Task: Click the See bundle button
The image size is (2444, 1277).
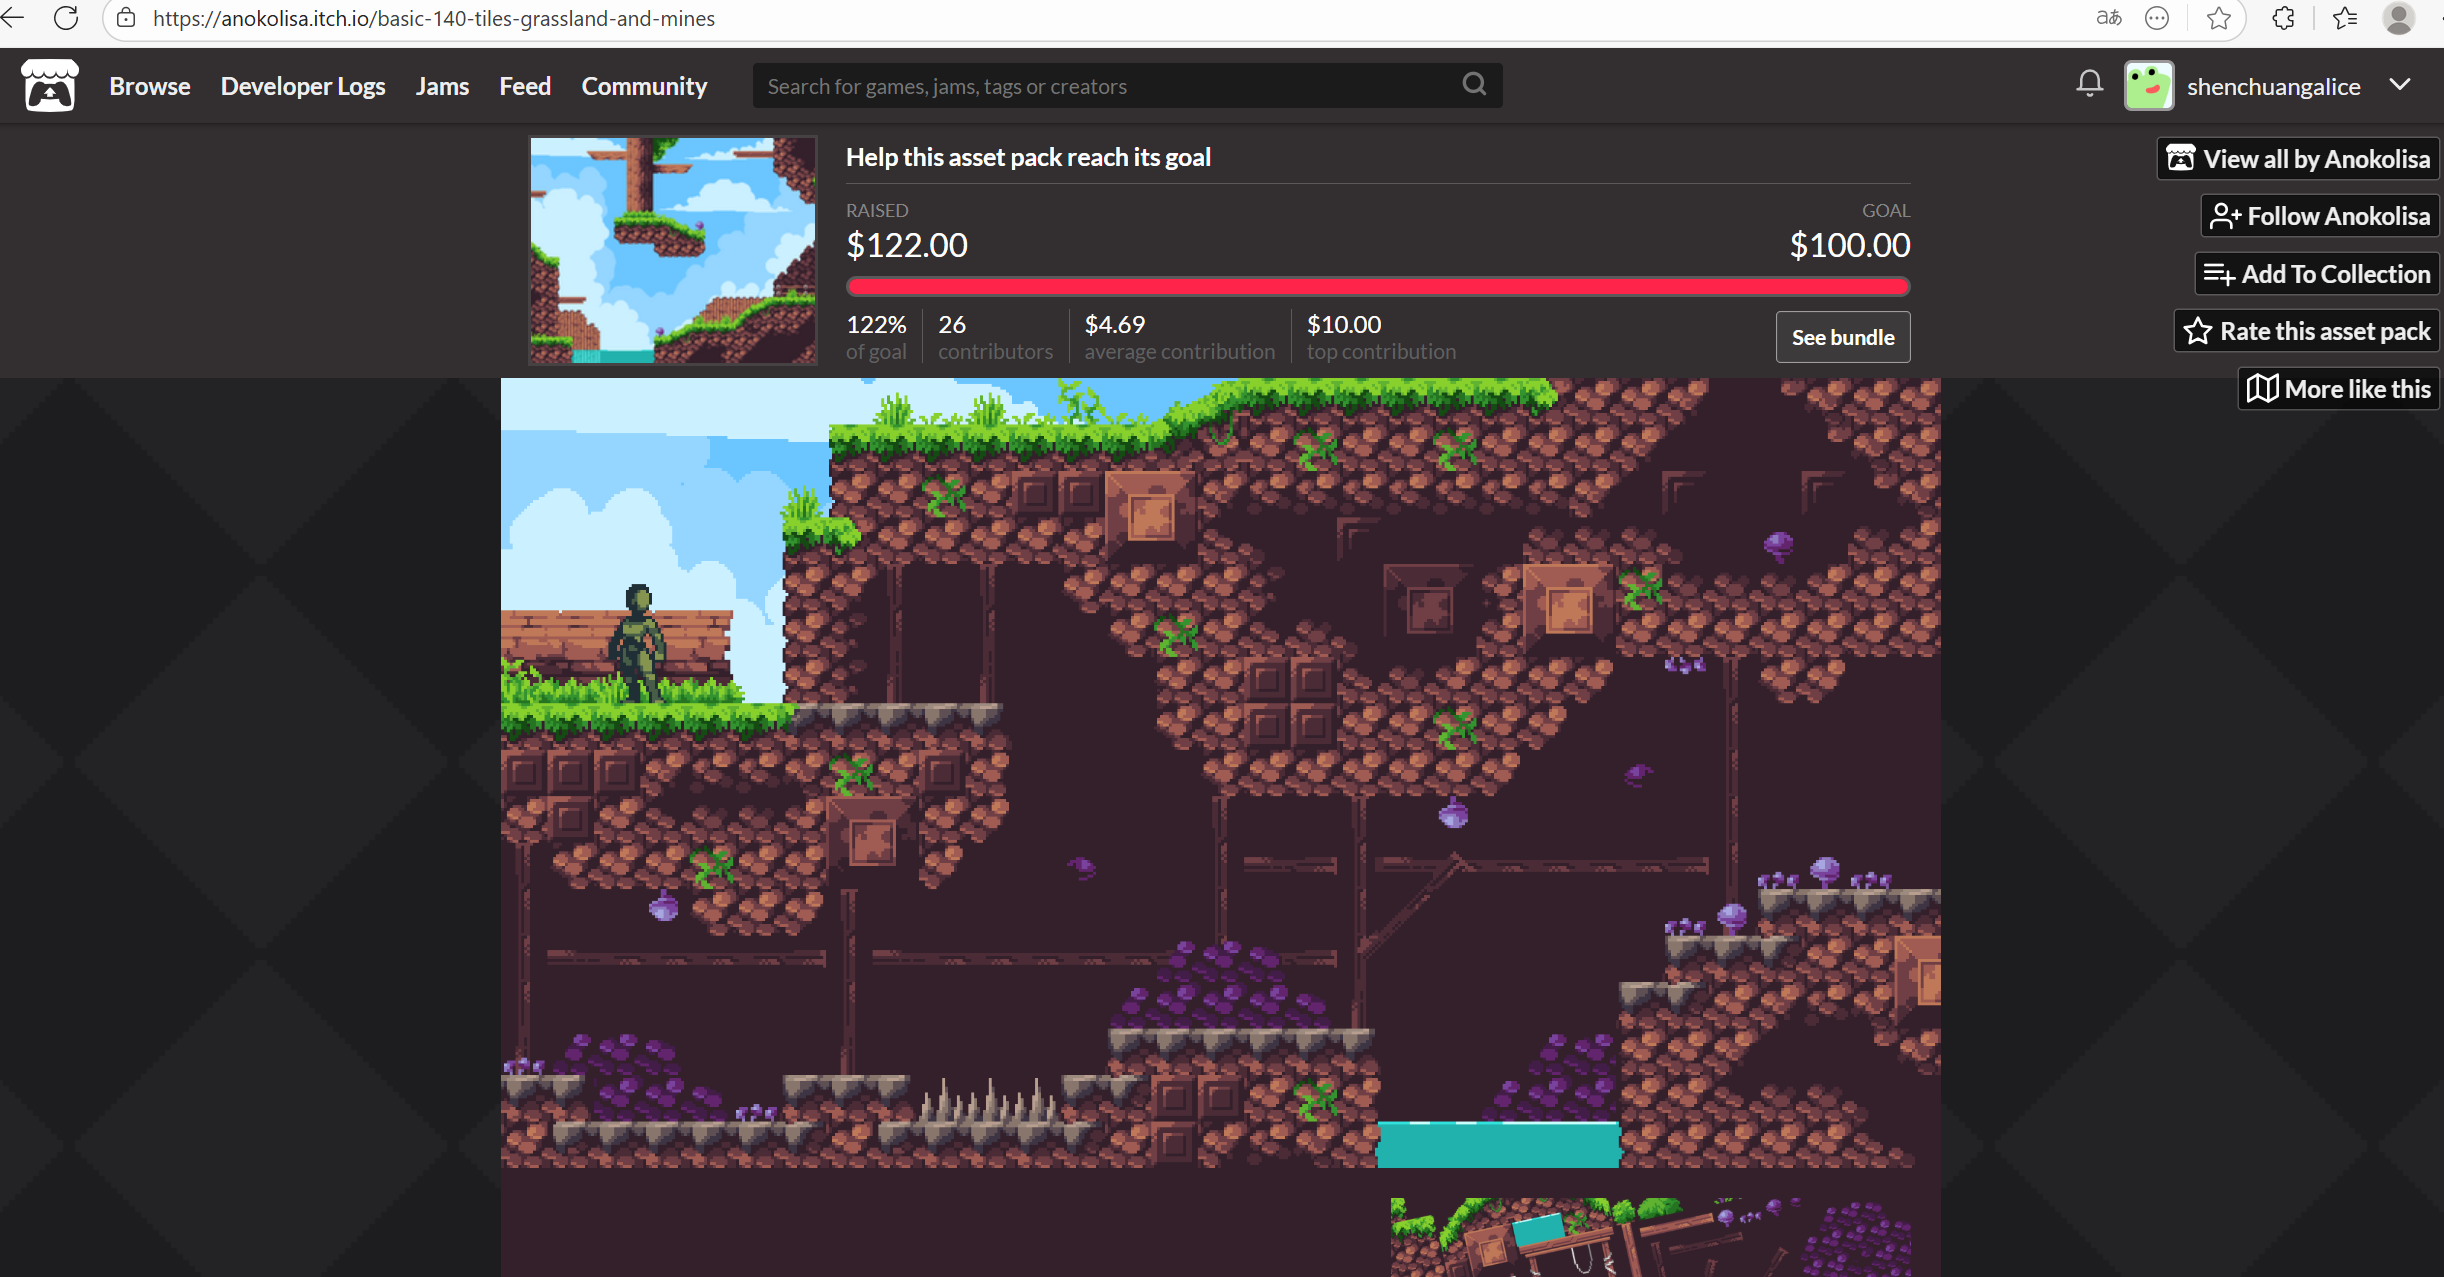Action: tap(1843, 337)
